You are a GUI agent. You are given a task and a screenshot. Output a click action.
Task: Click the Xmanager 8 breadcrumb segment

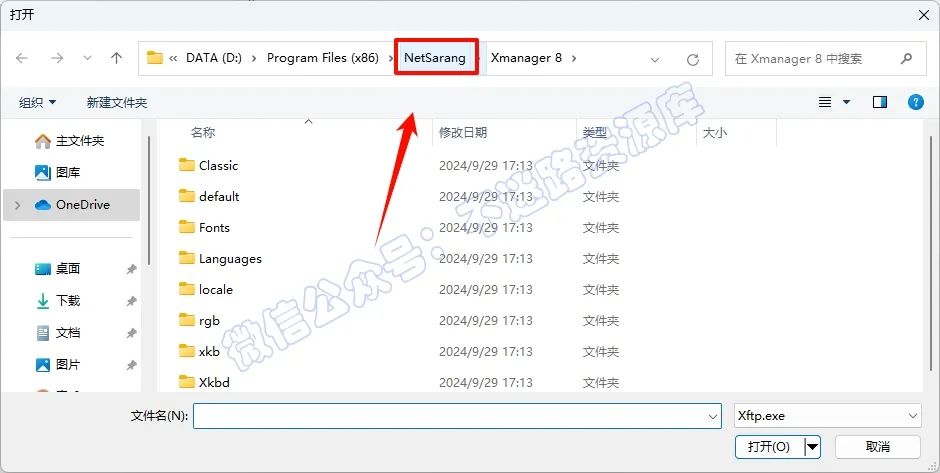526,58
